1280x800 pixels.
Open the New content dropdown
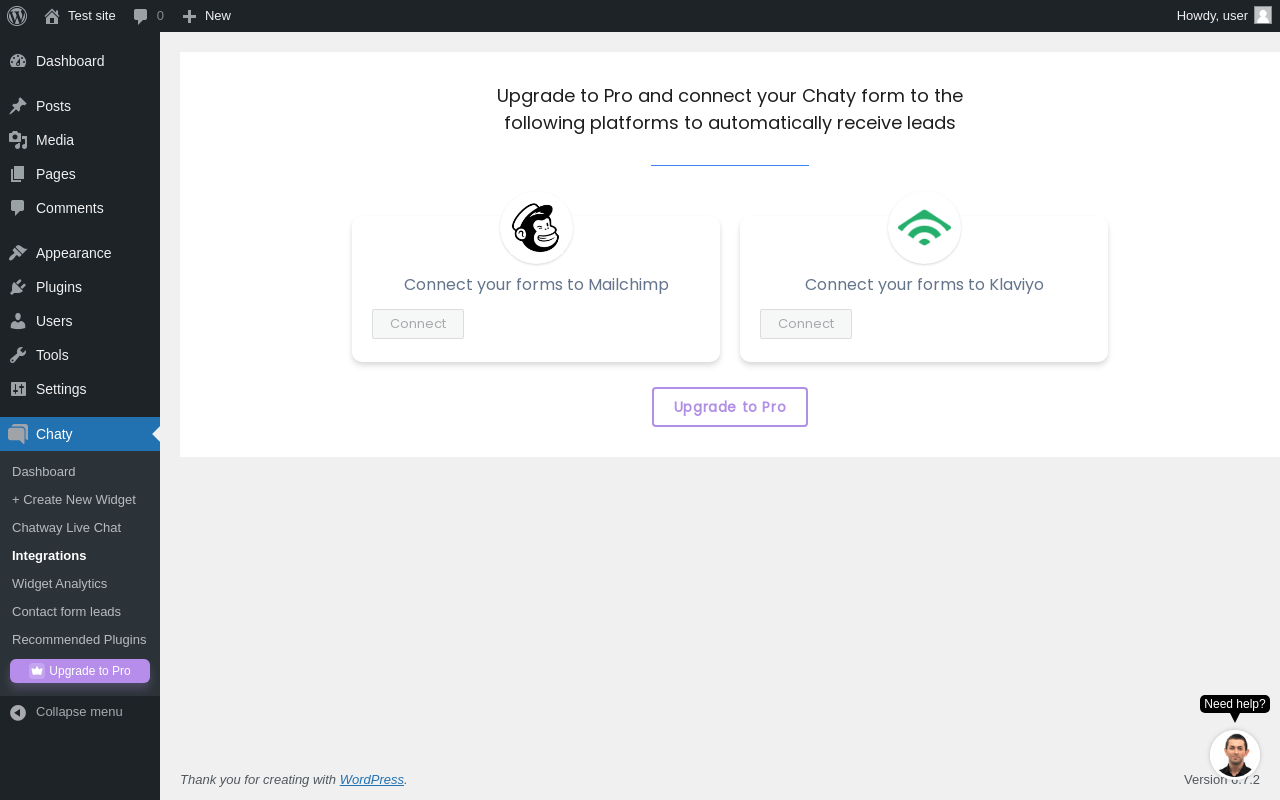point(207,16)
